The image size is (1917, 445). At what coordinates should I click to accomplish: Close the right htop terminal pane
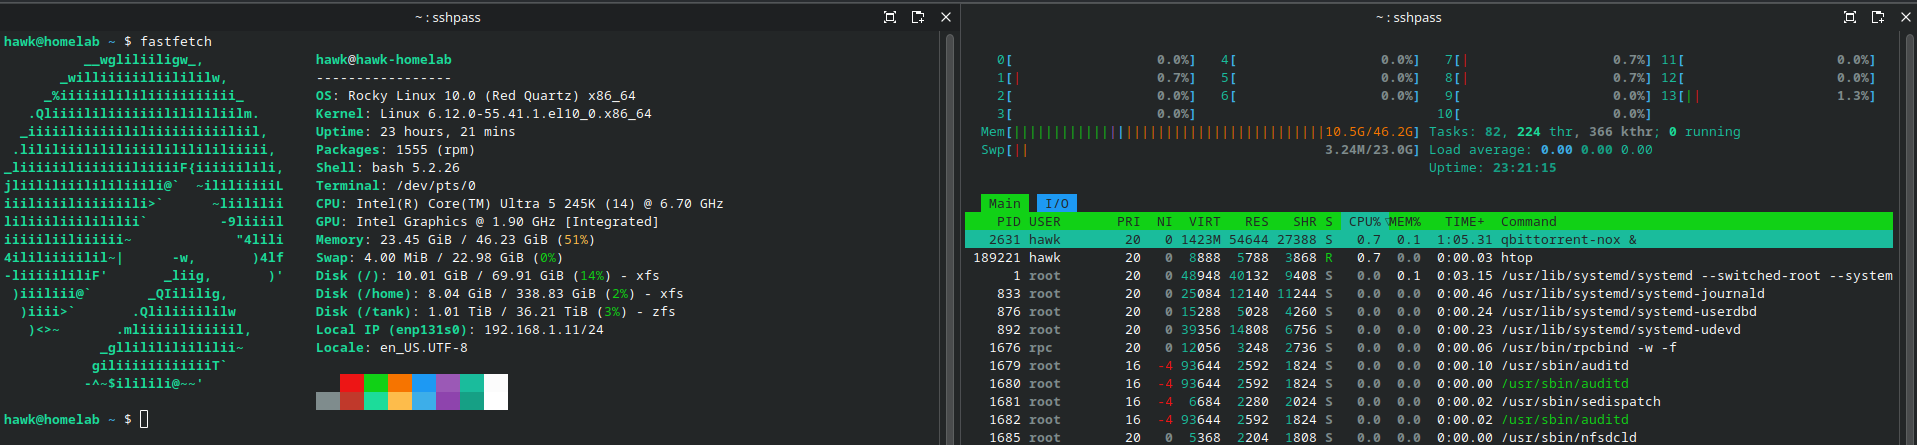(x=1906, y=17)
